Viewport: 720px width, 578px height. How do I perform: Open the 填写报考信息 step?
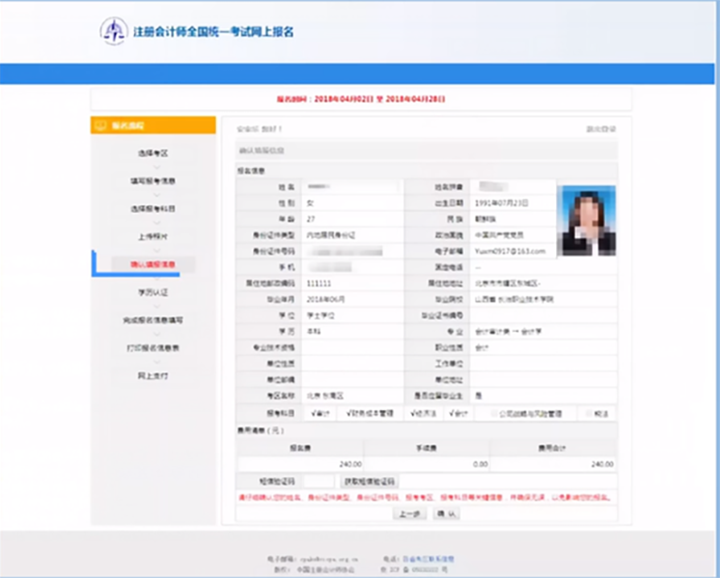click(153, 181)
